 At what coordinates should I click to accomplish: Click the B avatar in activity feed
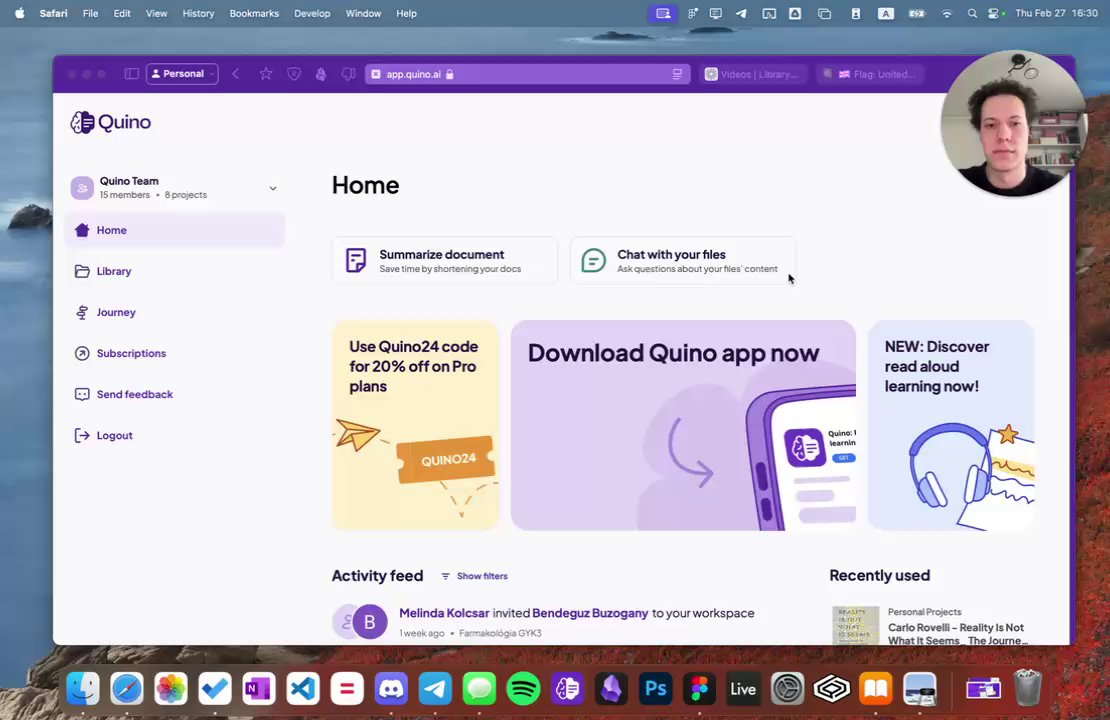[370, 622]
